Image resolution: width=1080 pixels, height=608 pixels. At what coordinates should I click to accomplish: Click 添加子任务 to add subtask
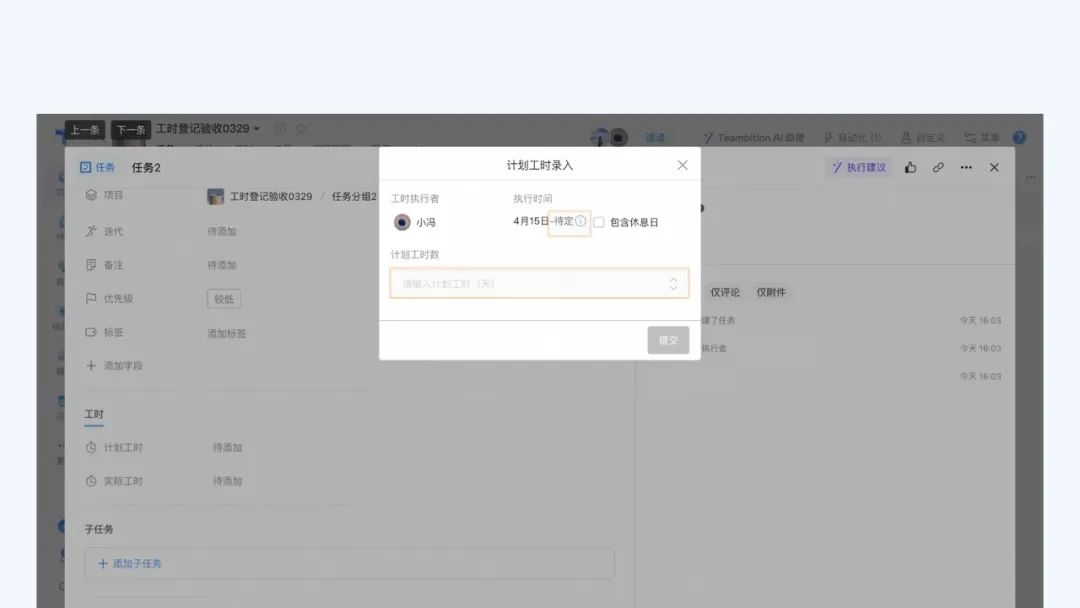click(130, 564)
